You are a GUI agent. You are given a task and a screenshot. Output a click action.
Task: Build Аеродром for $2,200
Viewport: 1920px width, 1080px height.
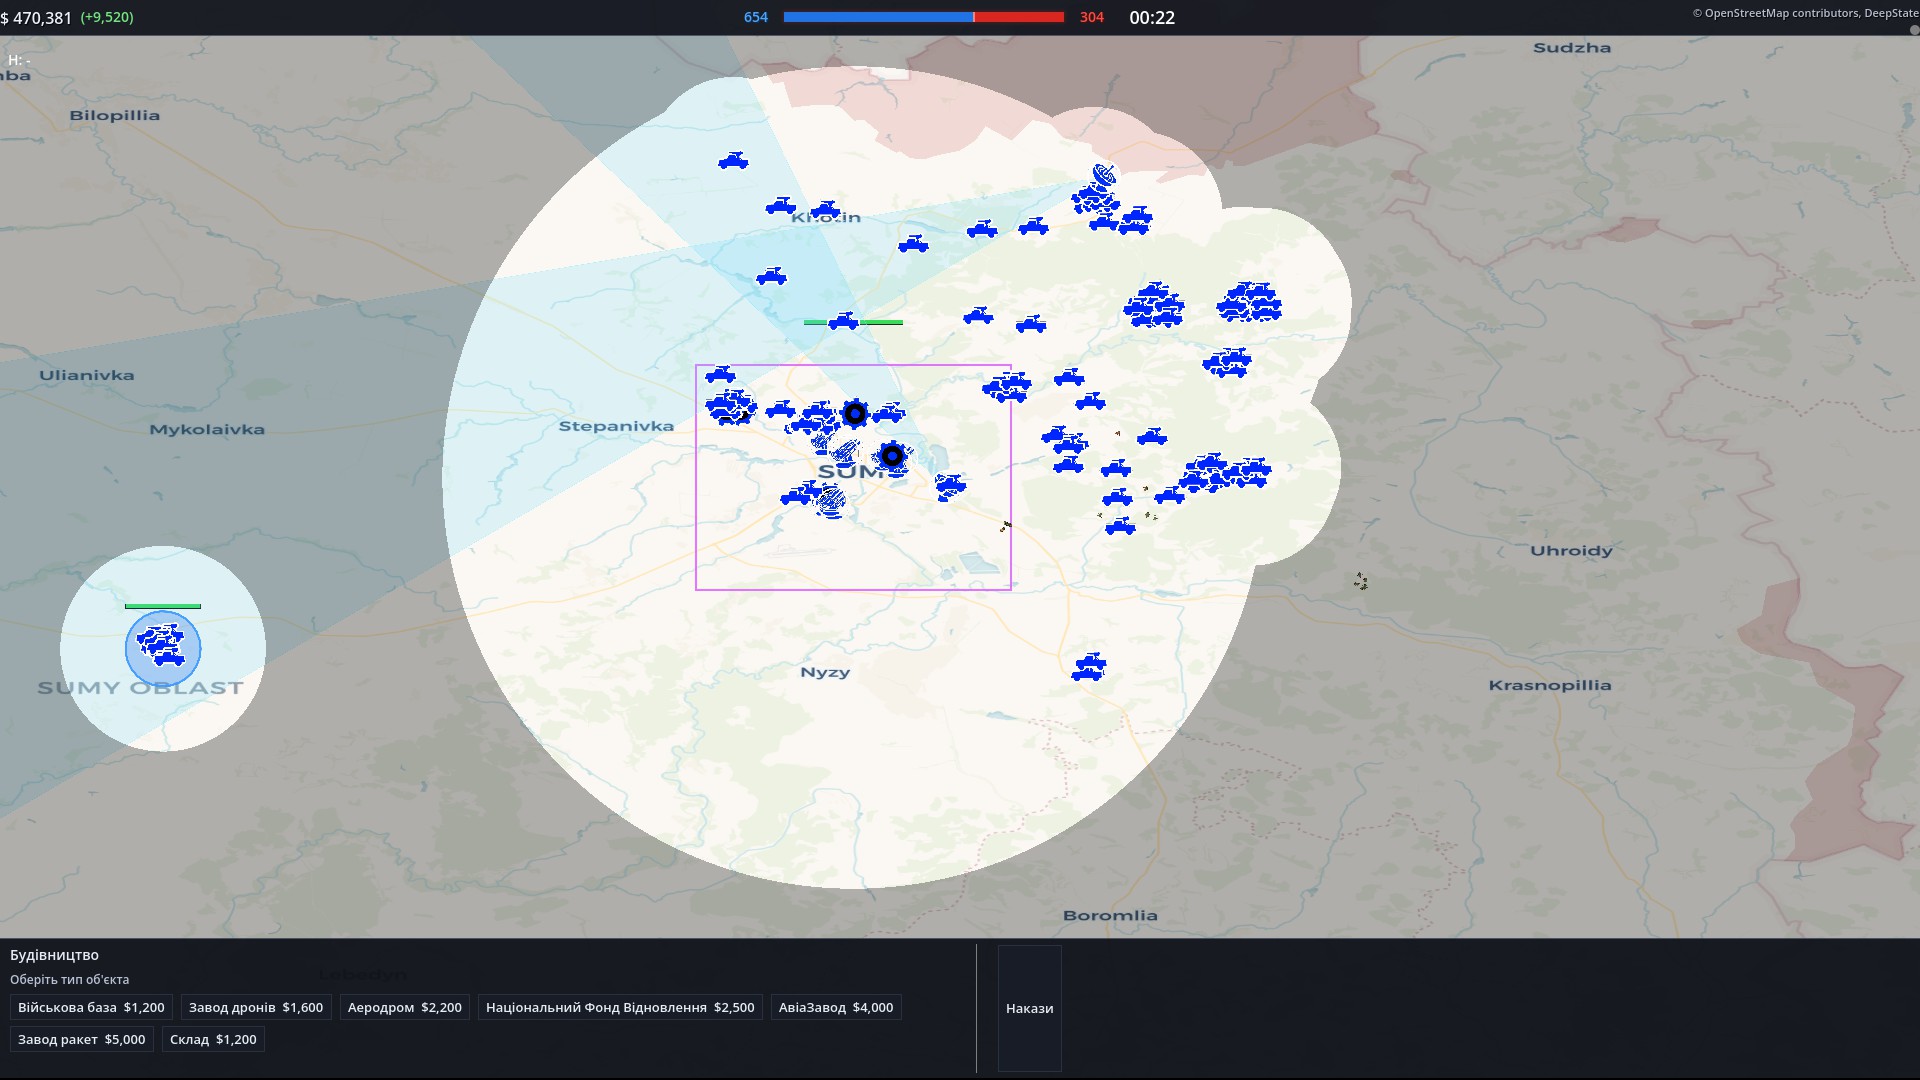pos(405,1007)
